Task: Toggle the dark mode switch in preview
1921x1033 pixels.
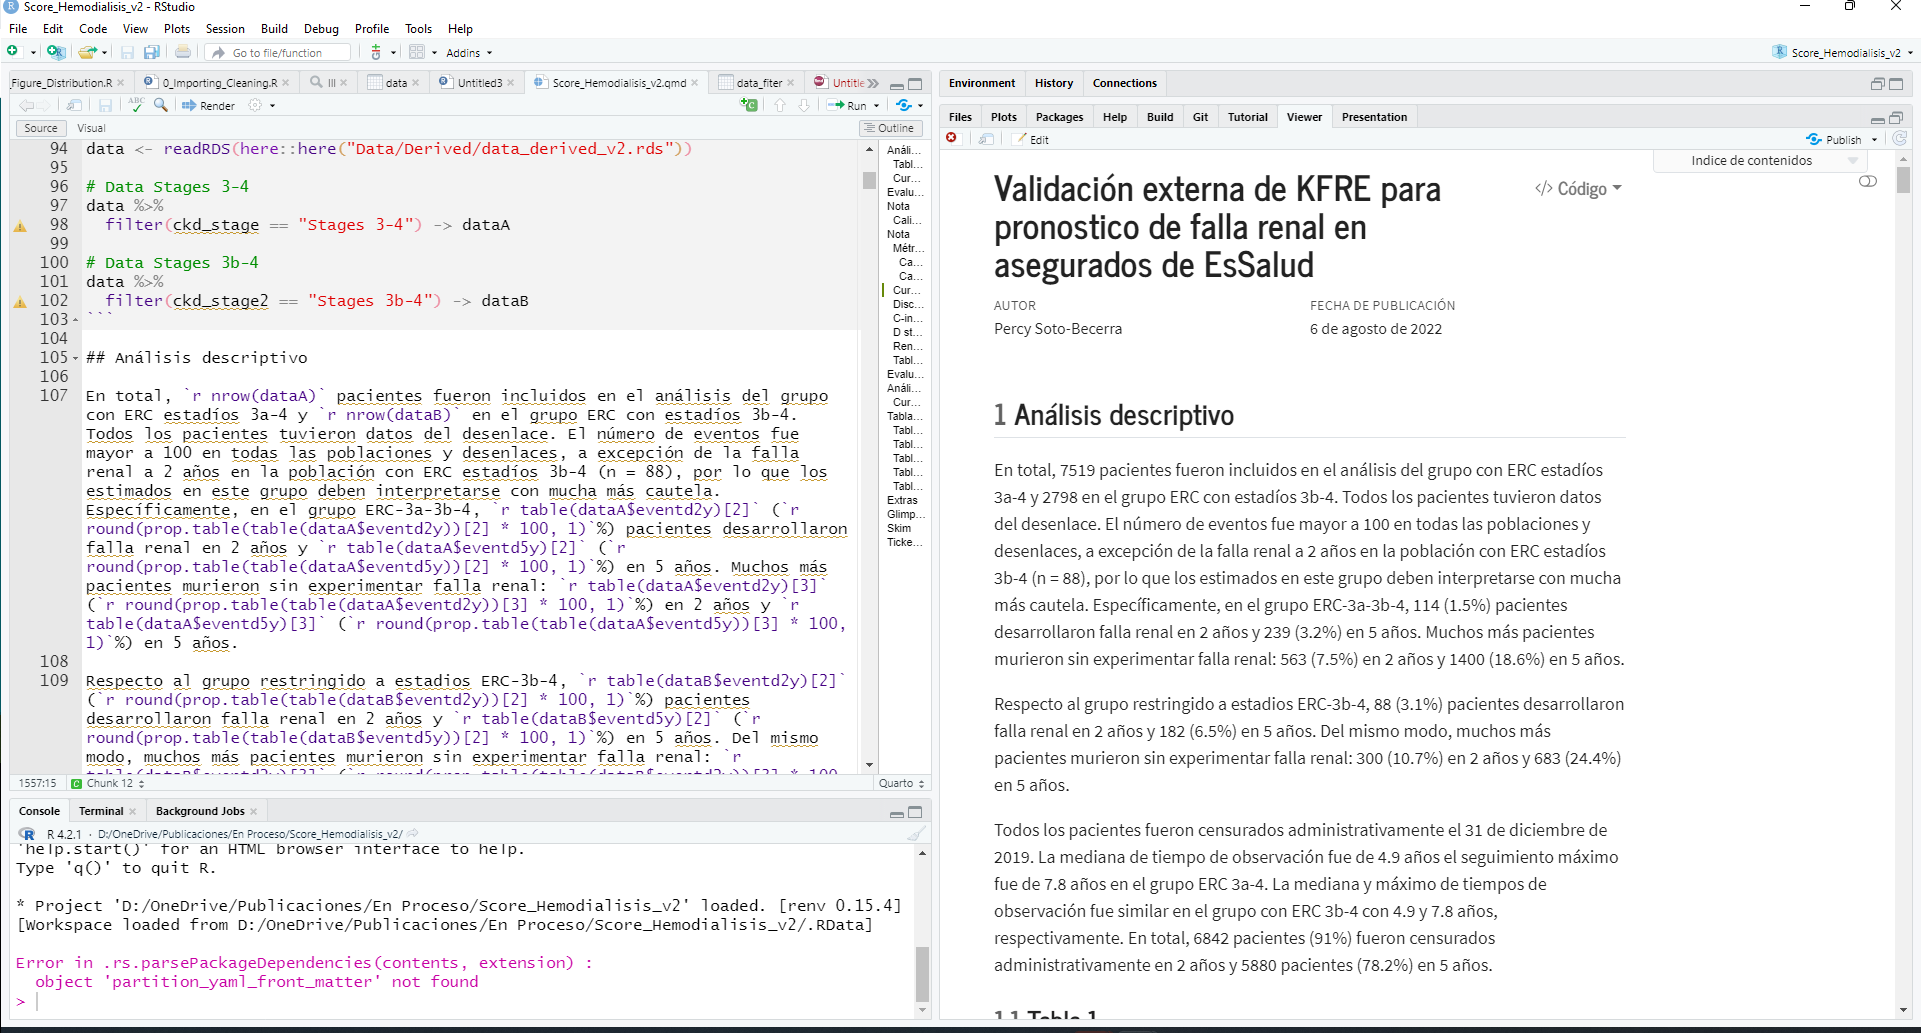Action: coord(1867,182)
